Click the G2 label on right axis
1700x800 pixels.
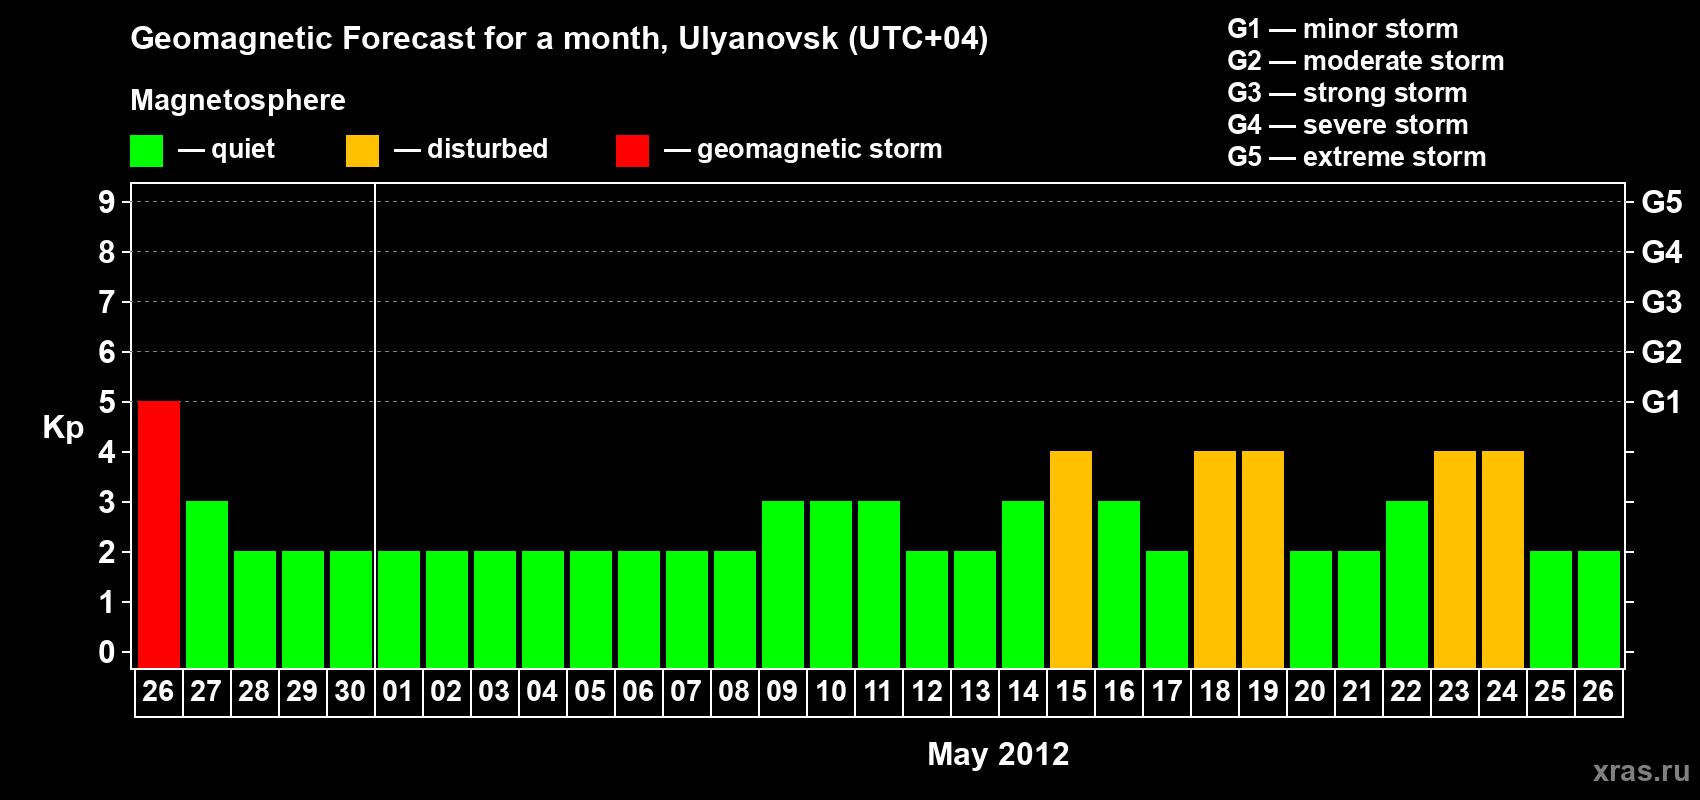pyautogui.click(x=1662, y=352)
